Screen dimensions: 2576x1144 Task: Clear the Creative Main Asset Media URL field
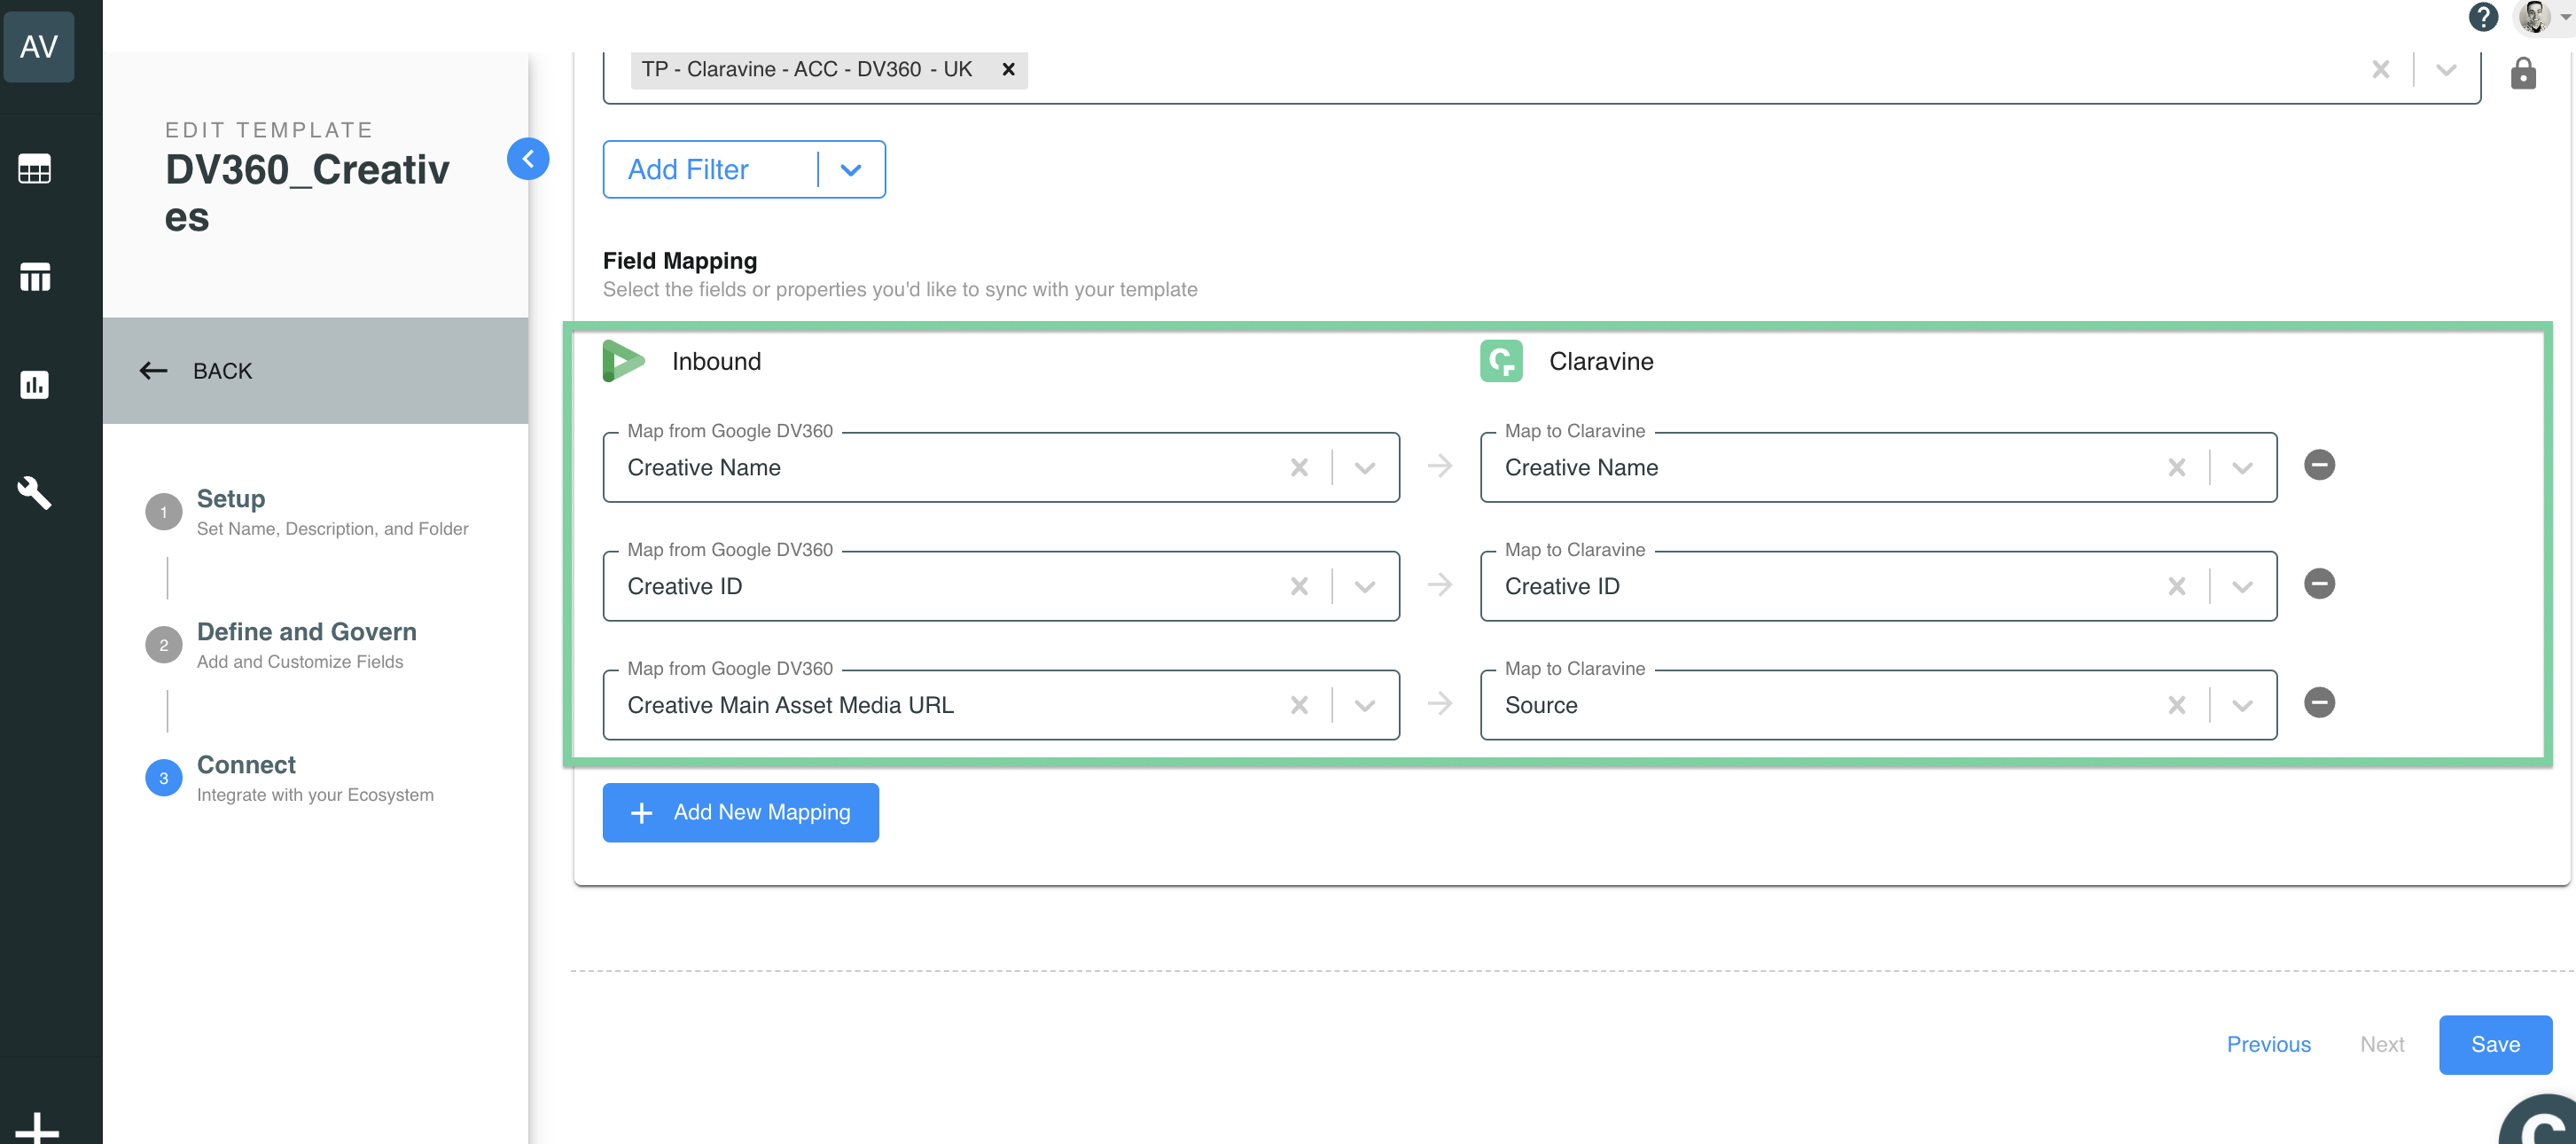click(1299, 705)
